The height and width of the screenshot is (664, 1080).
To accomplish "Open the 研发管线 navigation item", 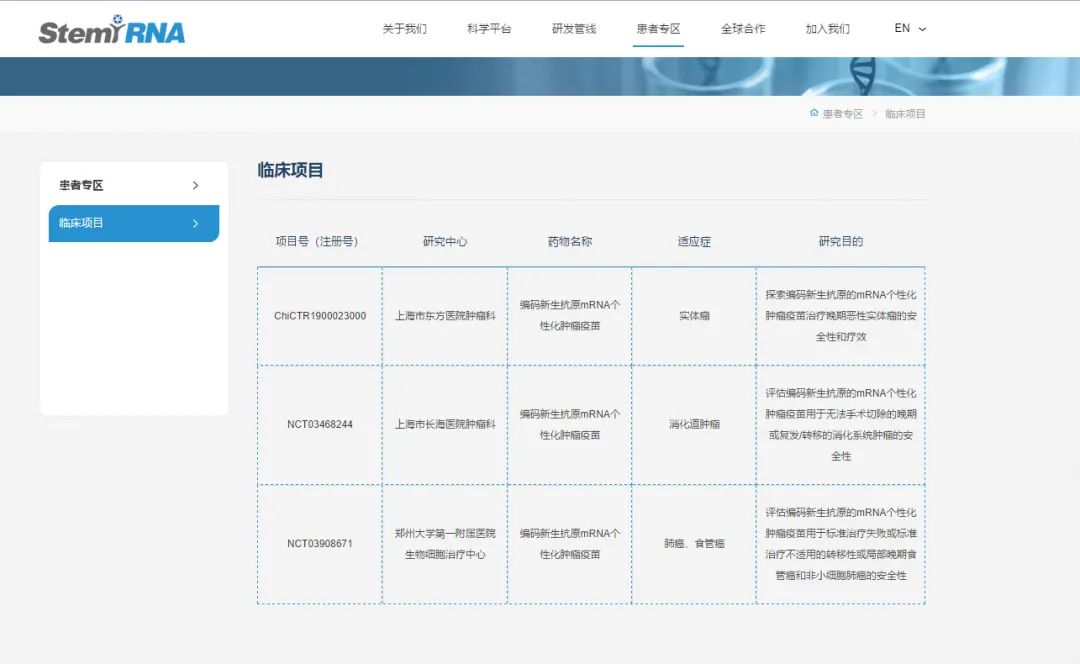I will click(572, 29).
